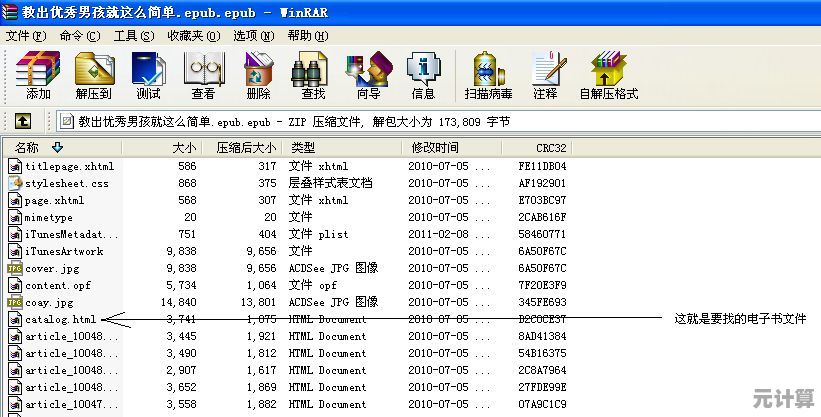Open the 查看 (View) toolbar icon

point(203,76)
